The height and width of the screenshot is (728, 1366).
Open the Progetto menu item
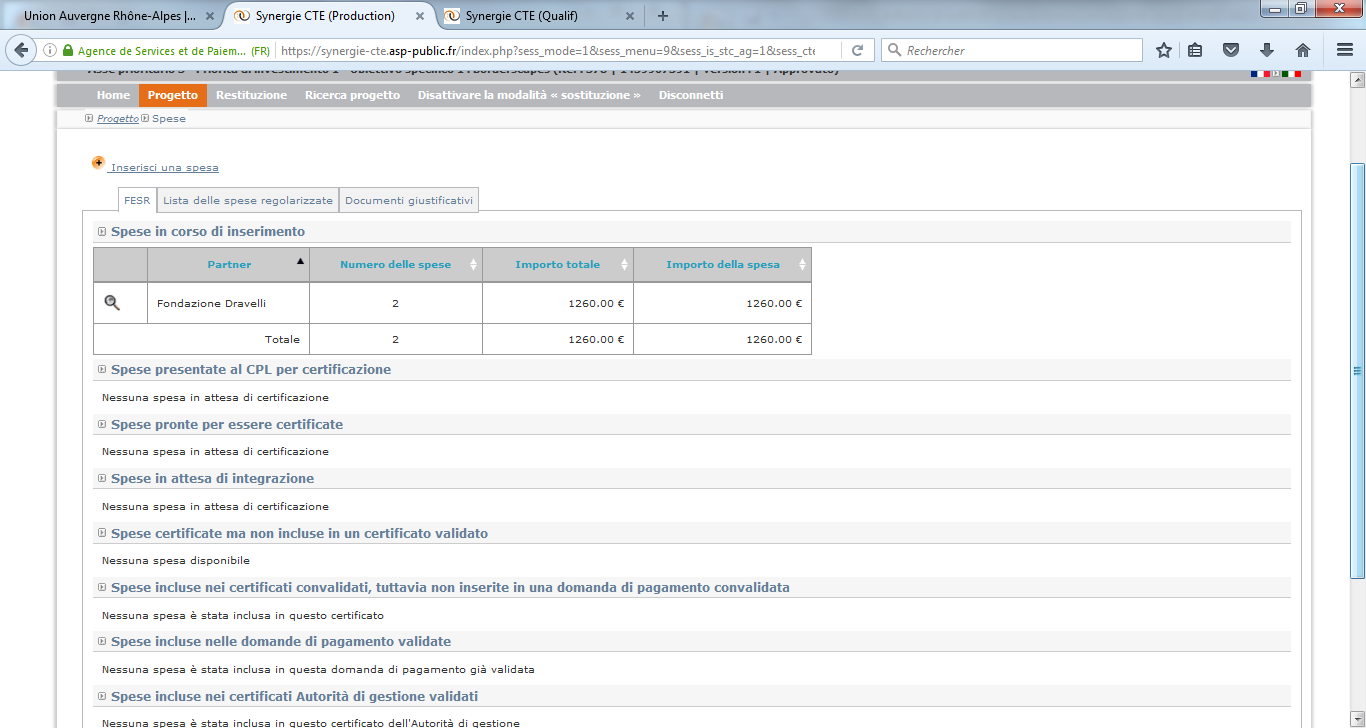[172, 95]
